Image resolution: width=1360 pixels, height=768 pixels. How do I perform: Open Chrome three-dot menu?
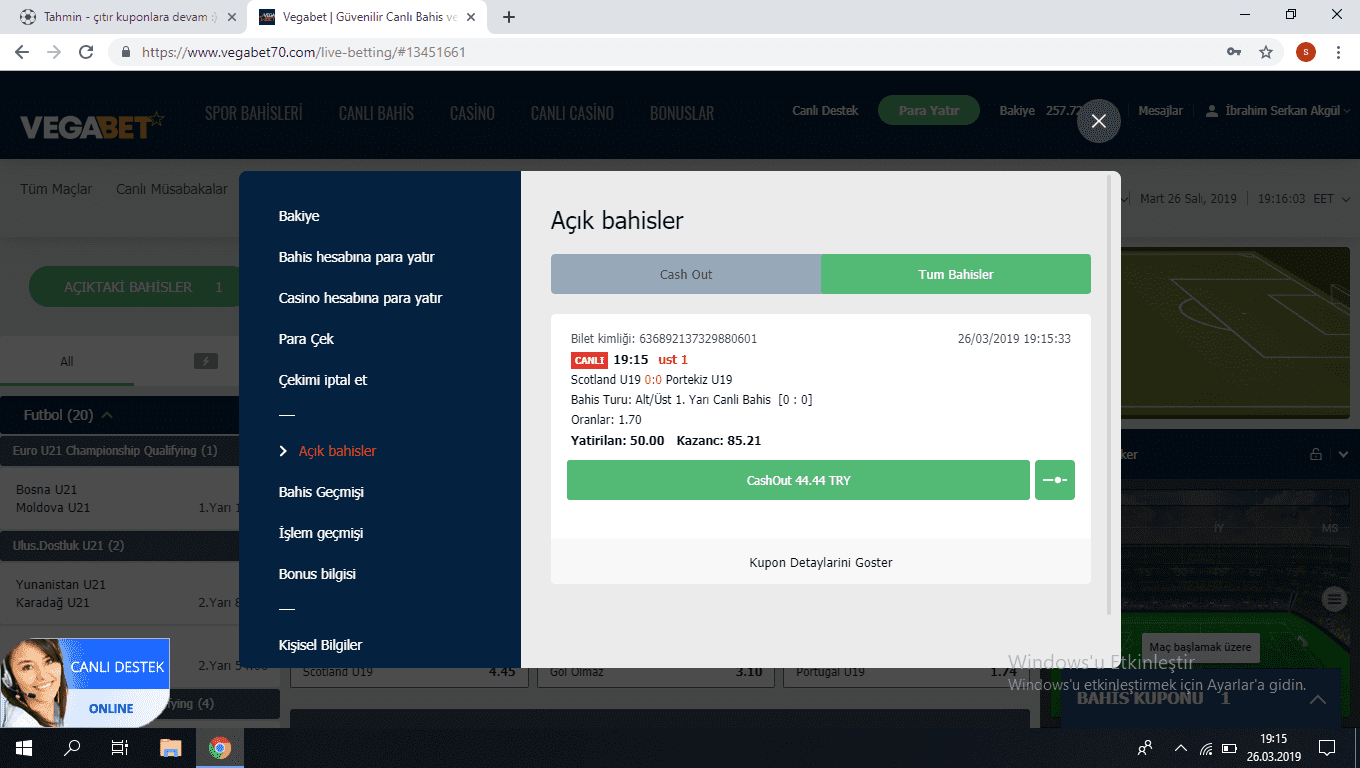[1338, 52]
